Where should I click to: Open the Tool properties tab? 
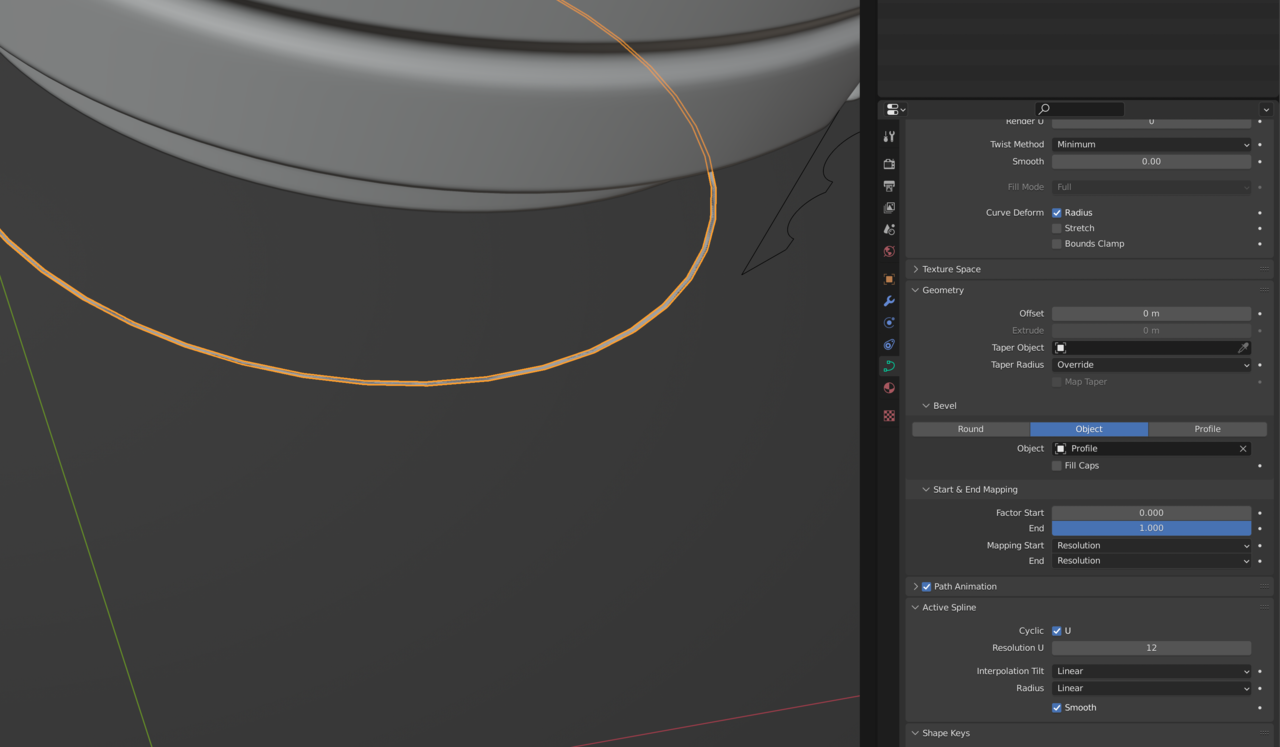pos(889,137)
